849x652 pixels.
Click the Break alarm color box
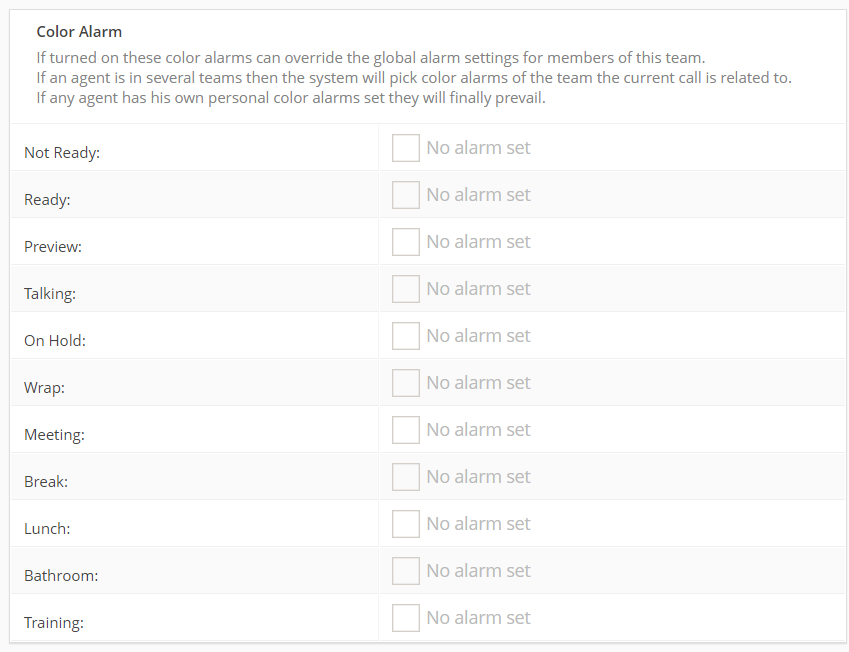pyautogui.click(x=406, y=477)
